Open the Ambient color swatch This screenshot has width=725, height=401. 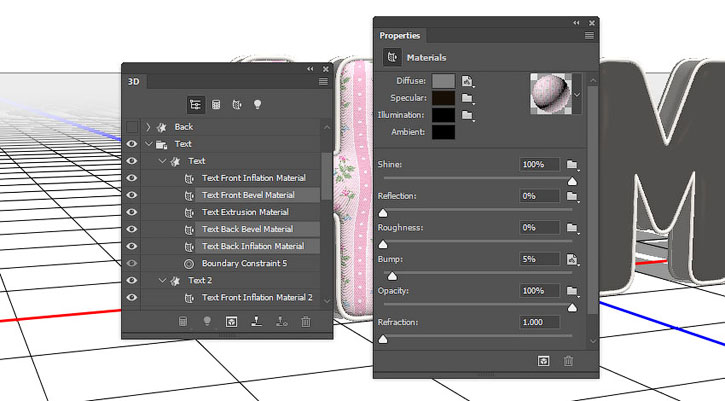coord(443,132)
